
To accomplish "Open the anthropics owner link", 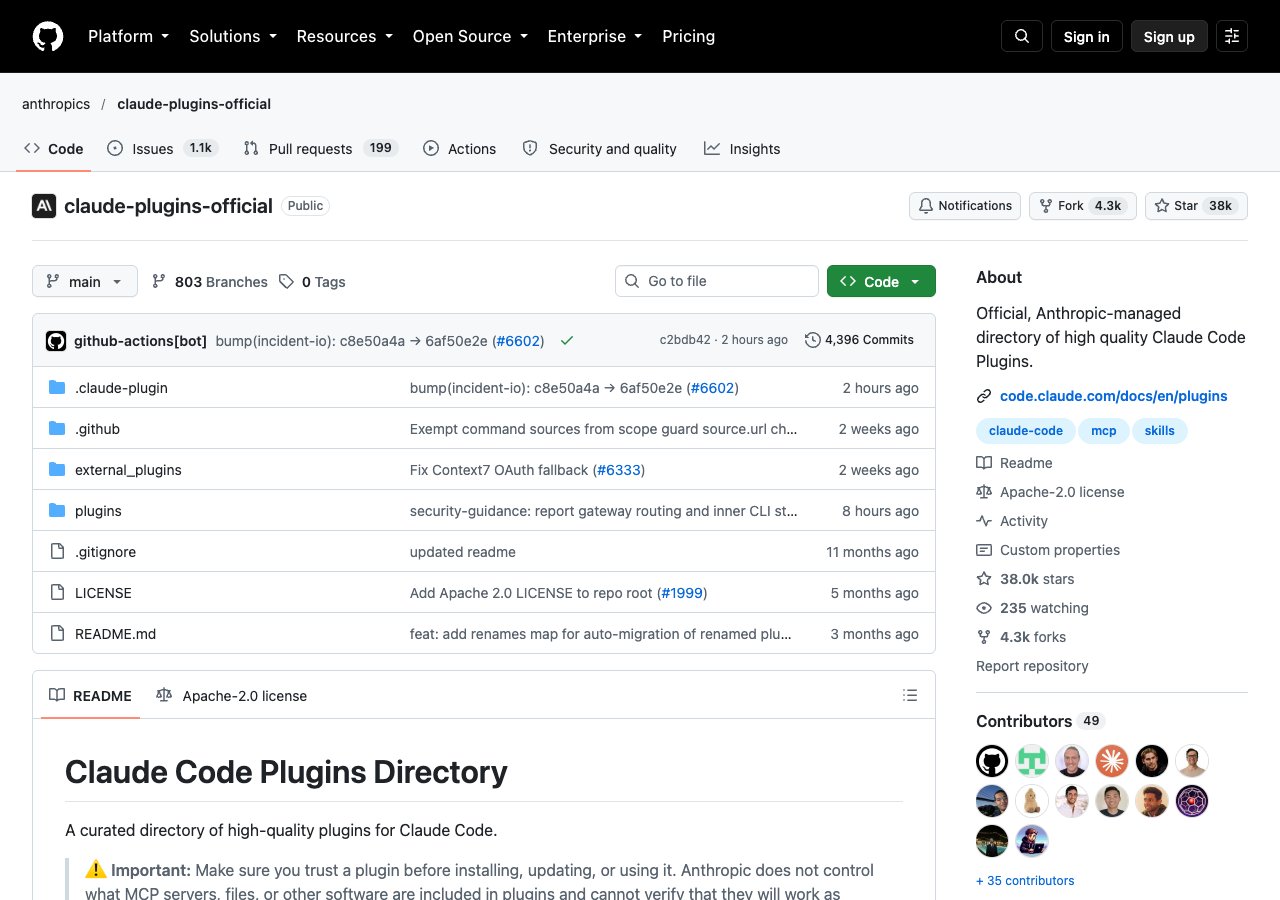I will point(56,104).
